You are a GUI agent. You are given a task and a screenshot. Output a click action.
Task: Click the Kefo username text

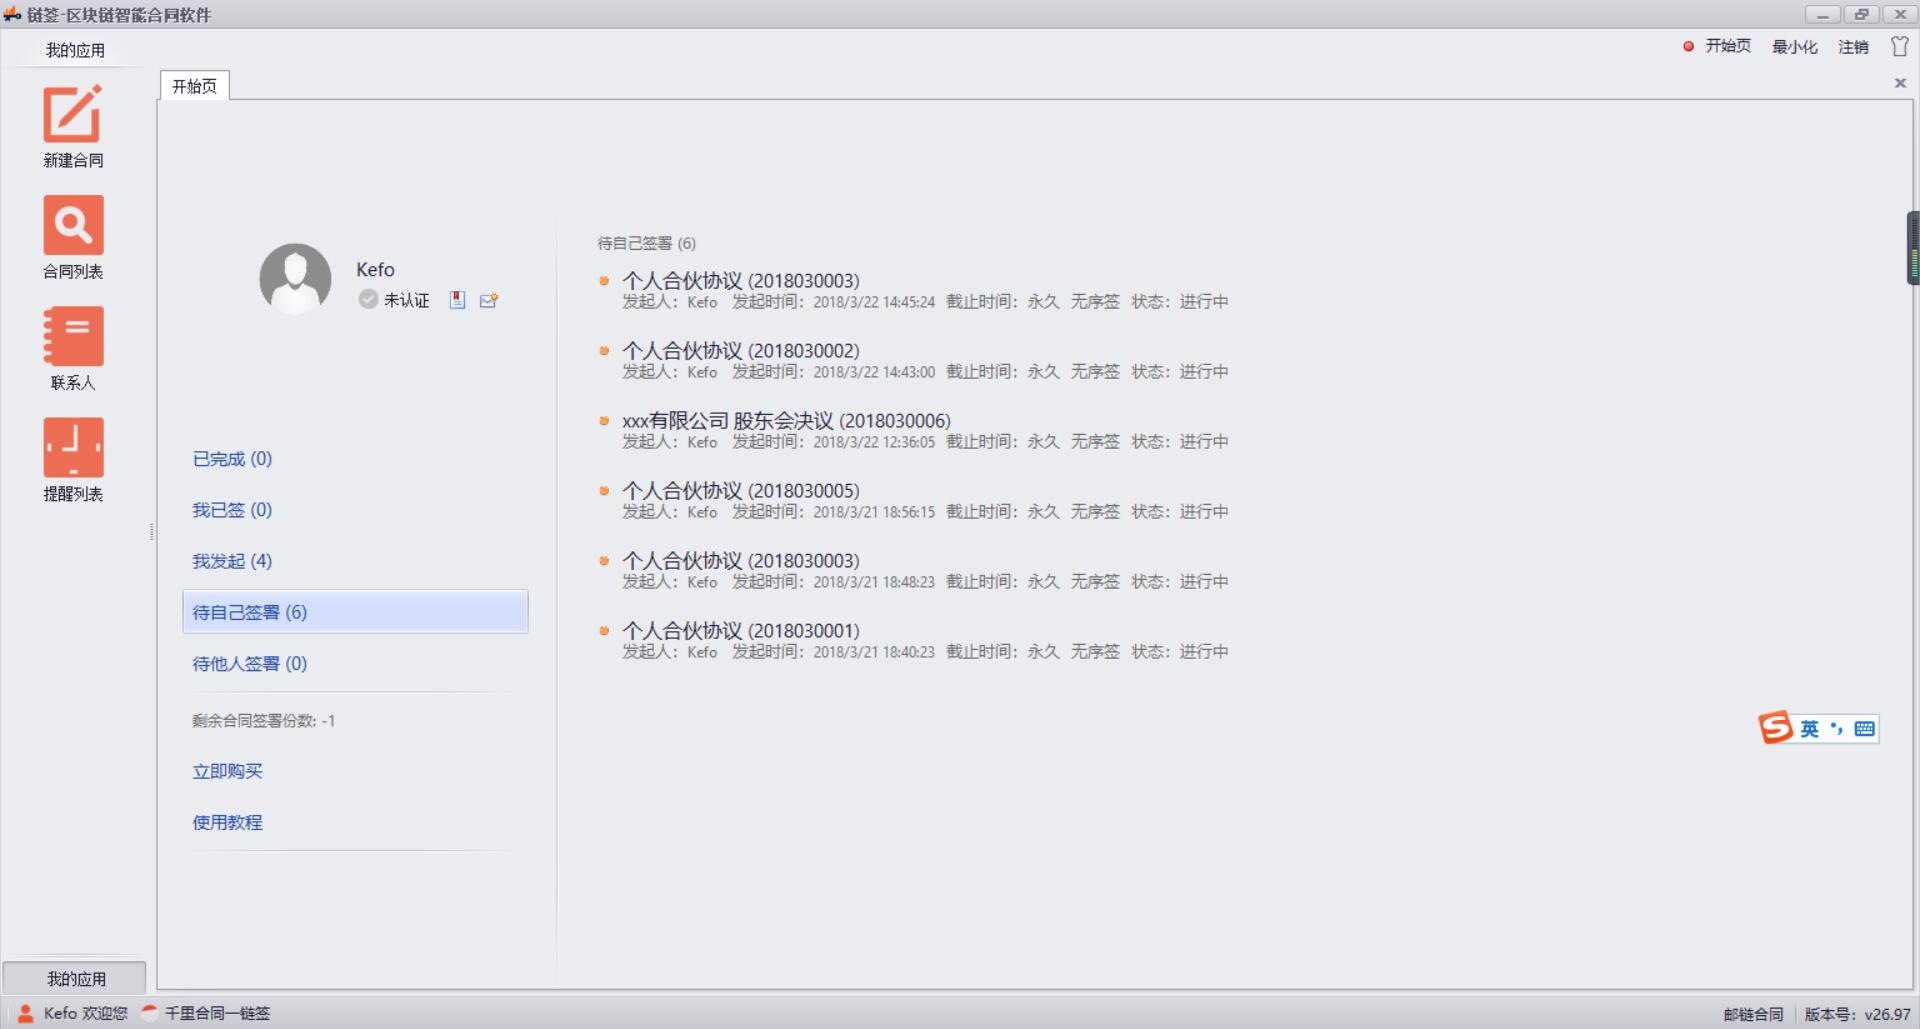click(375, 269)
